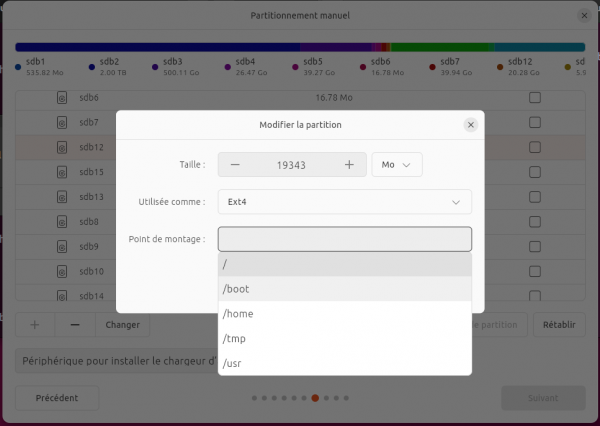Add a partition with the plus button
The width and height of the screenshot is (600, 426).
tap(35, 325)
